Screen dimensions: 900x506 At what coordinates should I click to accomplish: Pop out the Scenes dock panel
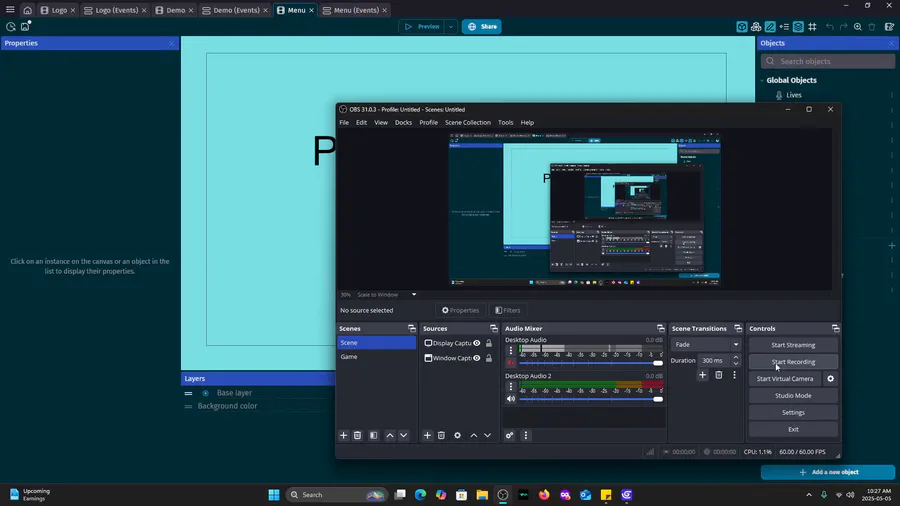point(412,329)
